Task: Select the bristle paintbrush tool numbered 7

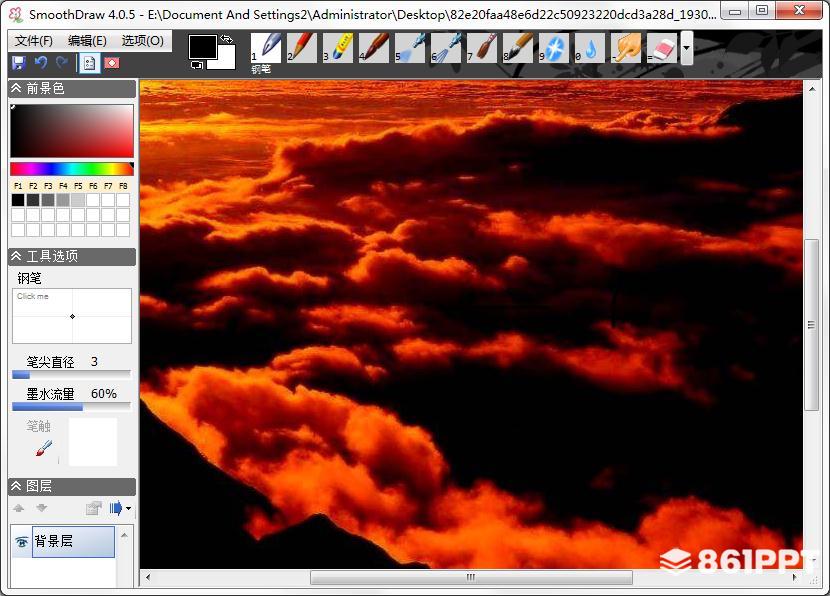Action: (482, 48)
